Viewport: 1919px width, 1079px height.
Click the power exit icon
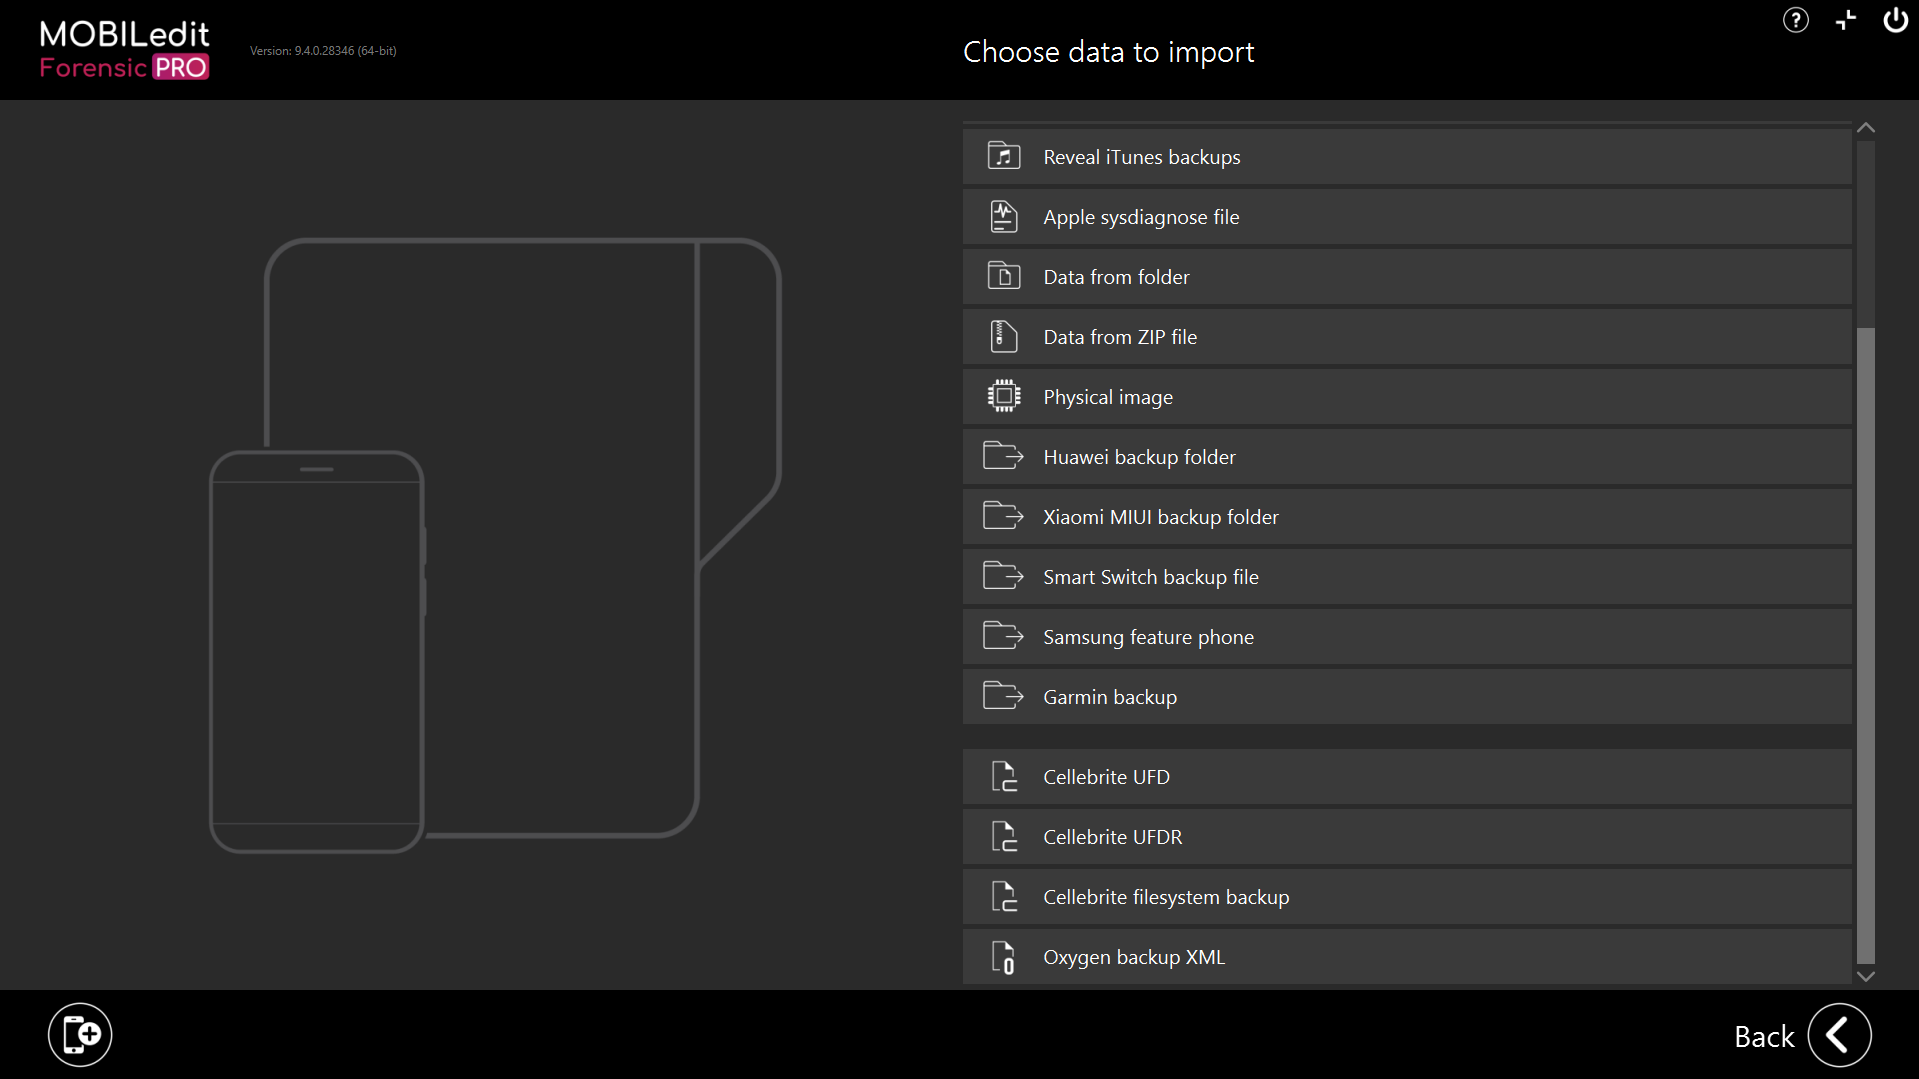1895,20
